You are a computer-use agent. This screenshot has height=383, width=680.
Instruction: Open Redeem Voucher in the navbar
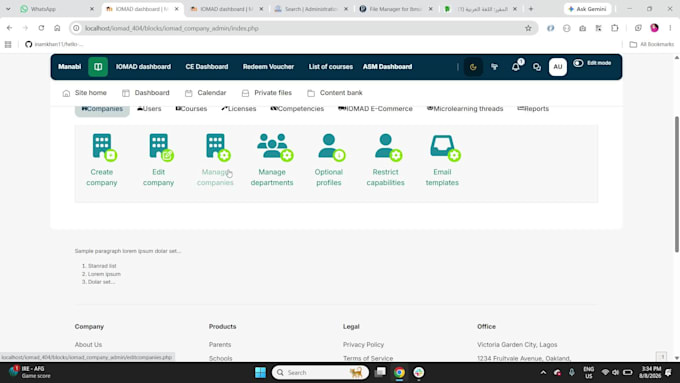[268, 67]
